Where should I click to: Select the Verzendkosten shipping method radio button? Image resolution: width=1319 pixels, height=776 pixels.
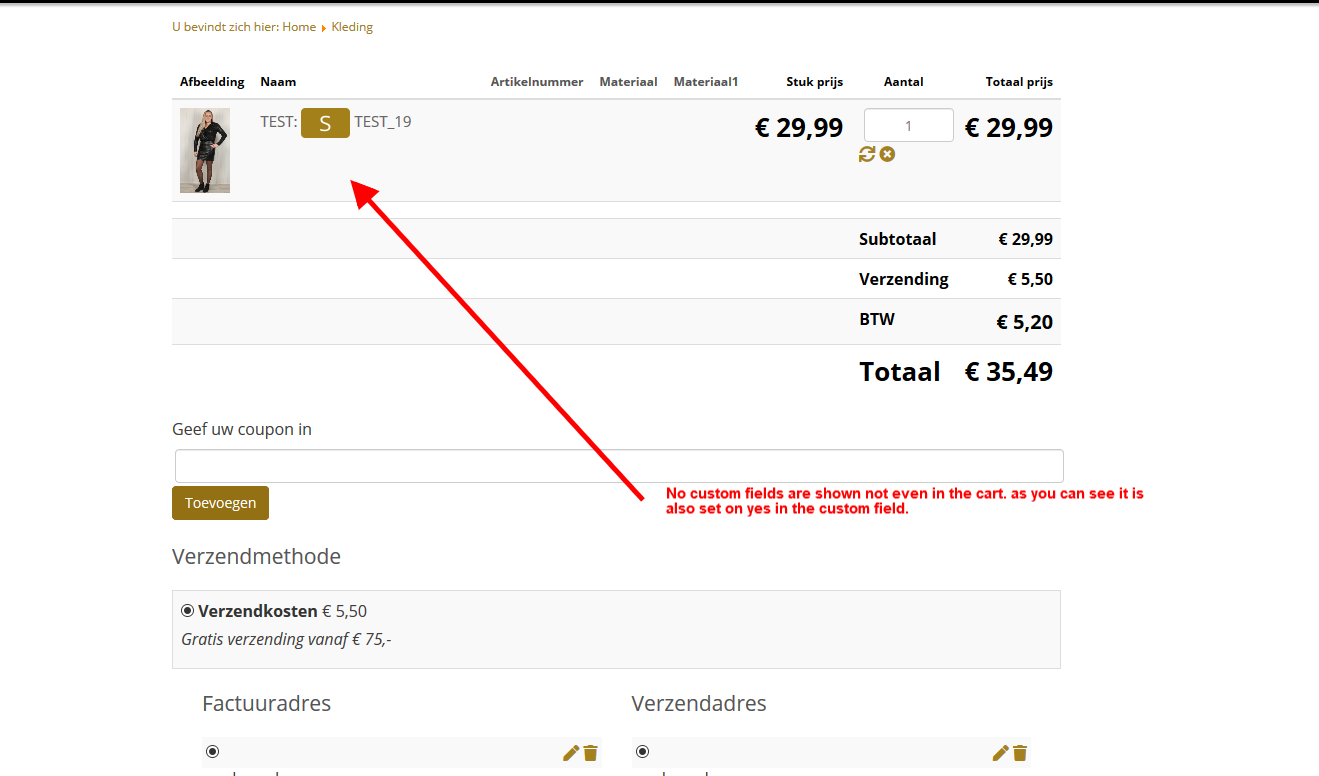click(x=187, y=610)
